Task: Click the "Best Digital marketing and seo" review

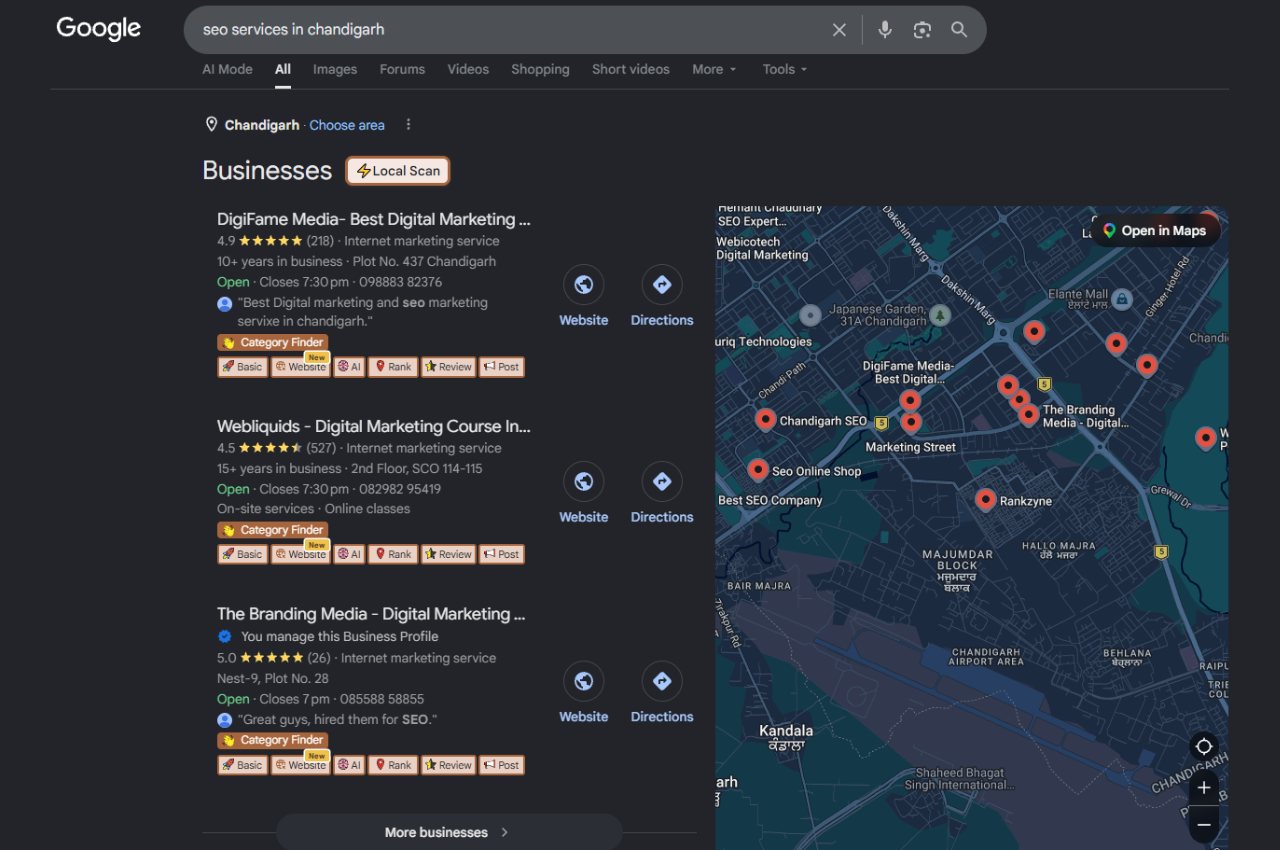Action: 362,312
